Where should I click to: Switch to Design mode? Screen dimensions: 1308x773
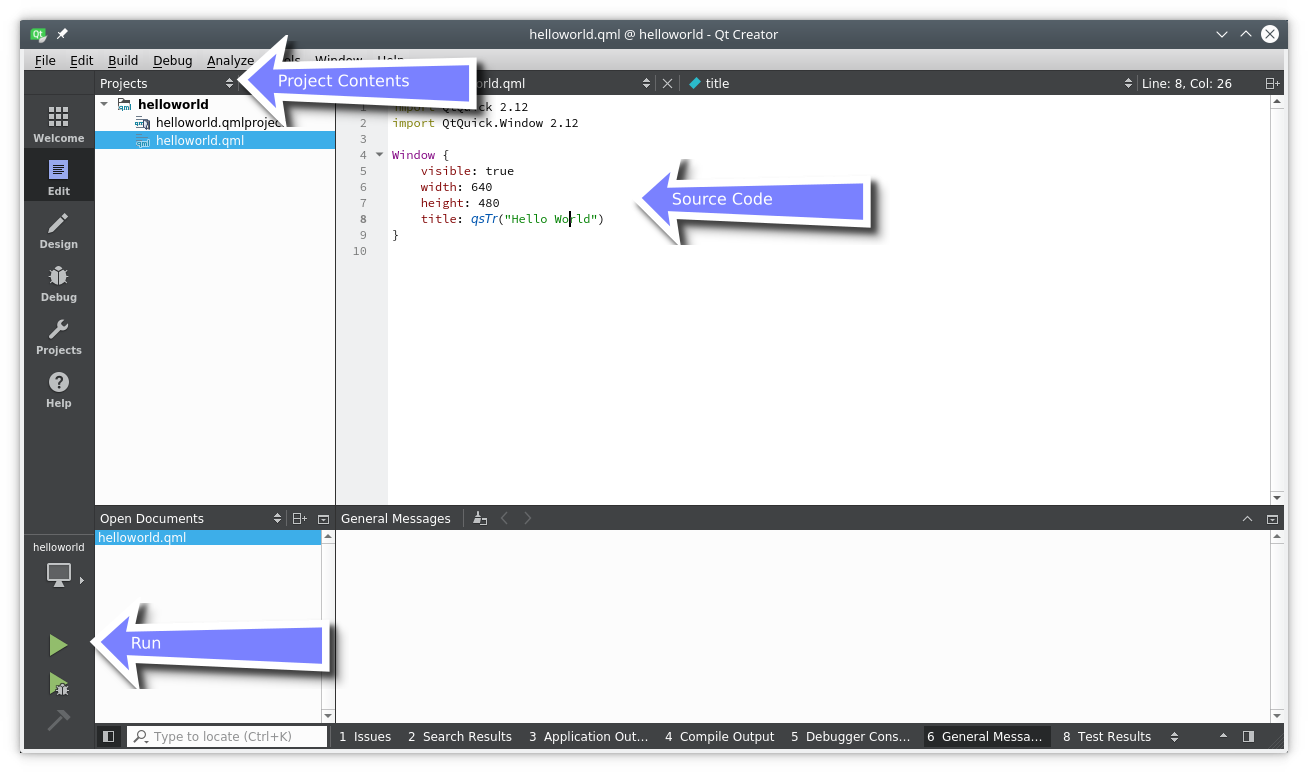tap(58, 231)
